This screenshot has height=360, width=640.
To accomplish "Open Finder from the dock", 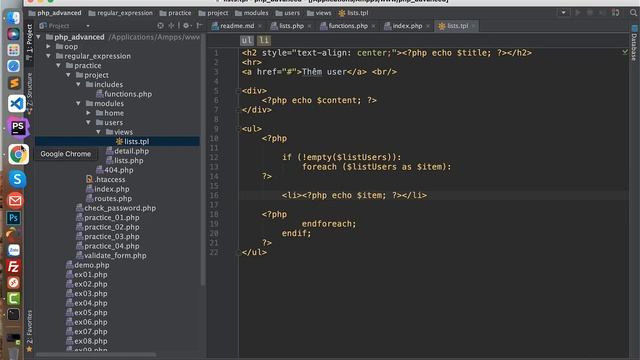I will coord(13,18).
